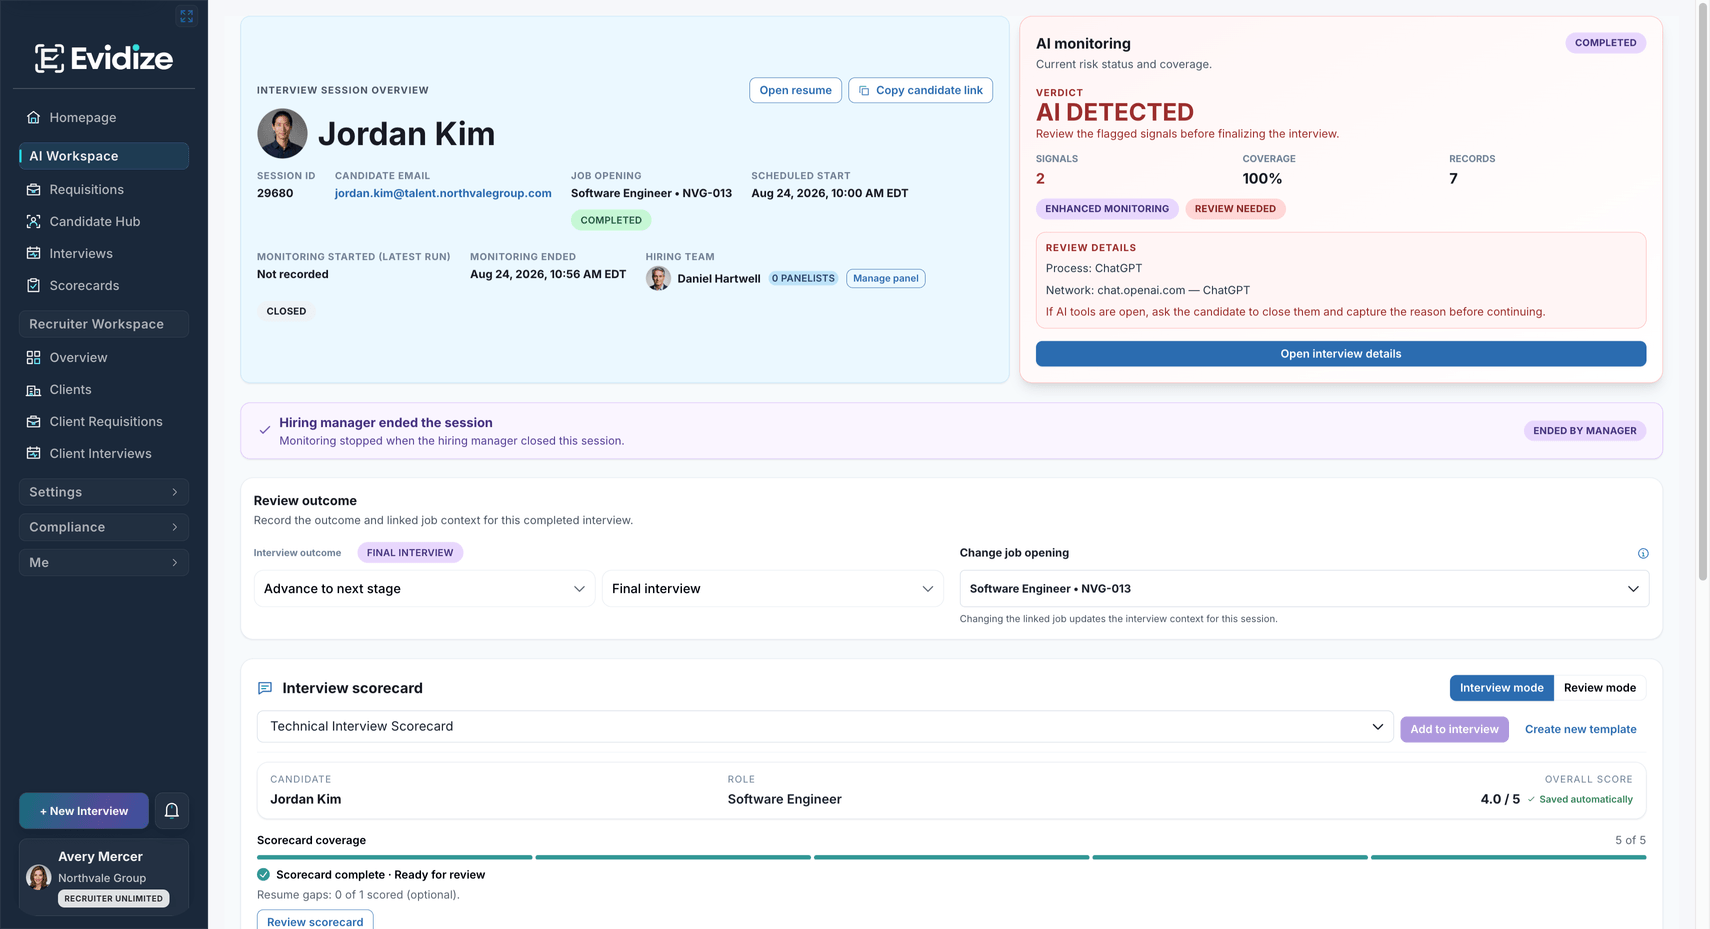Toggle the sidebar collapse icon at top
This screenshot has height=929, width=1710.
point(186,16)
